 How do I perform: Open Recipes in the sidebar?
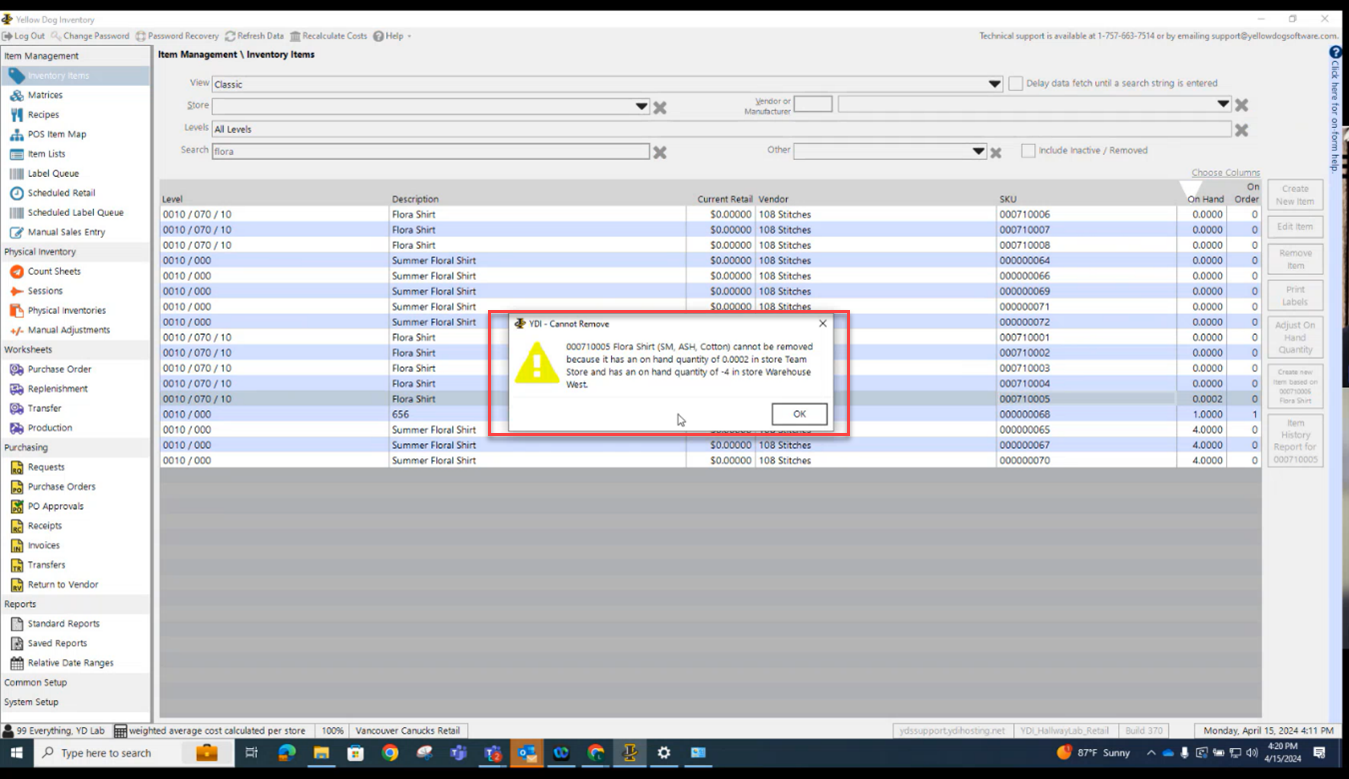[43, 115]
